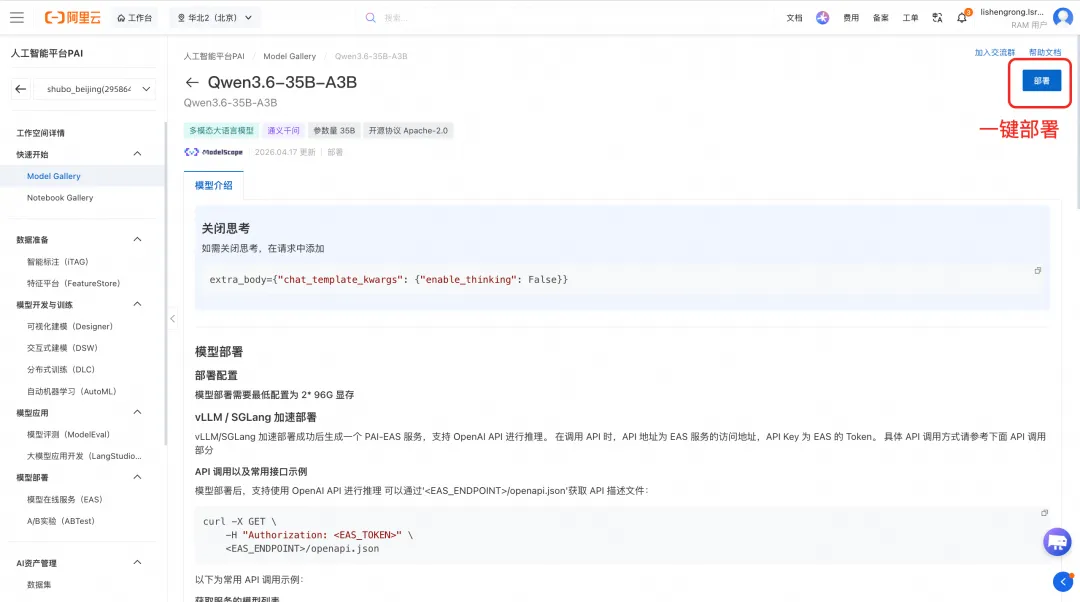1080x602 pixels.
Task: Open 费用 in top navigation
Action: tap(851, 18)
